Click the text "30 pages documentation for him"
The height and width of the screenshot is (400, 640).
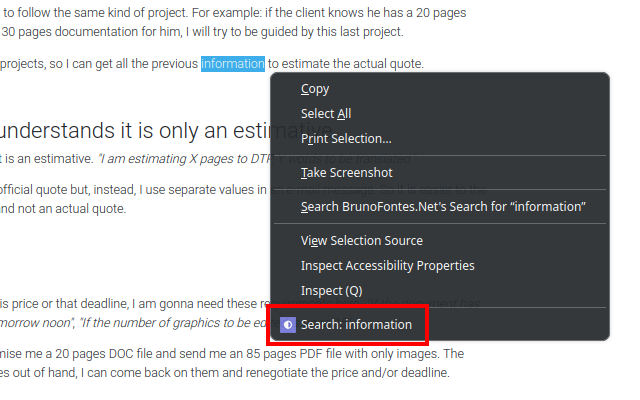click(92, 32)
